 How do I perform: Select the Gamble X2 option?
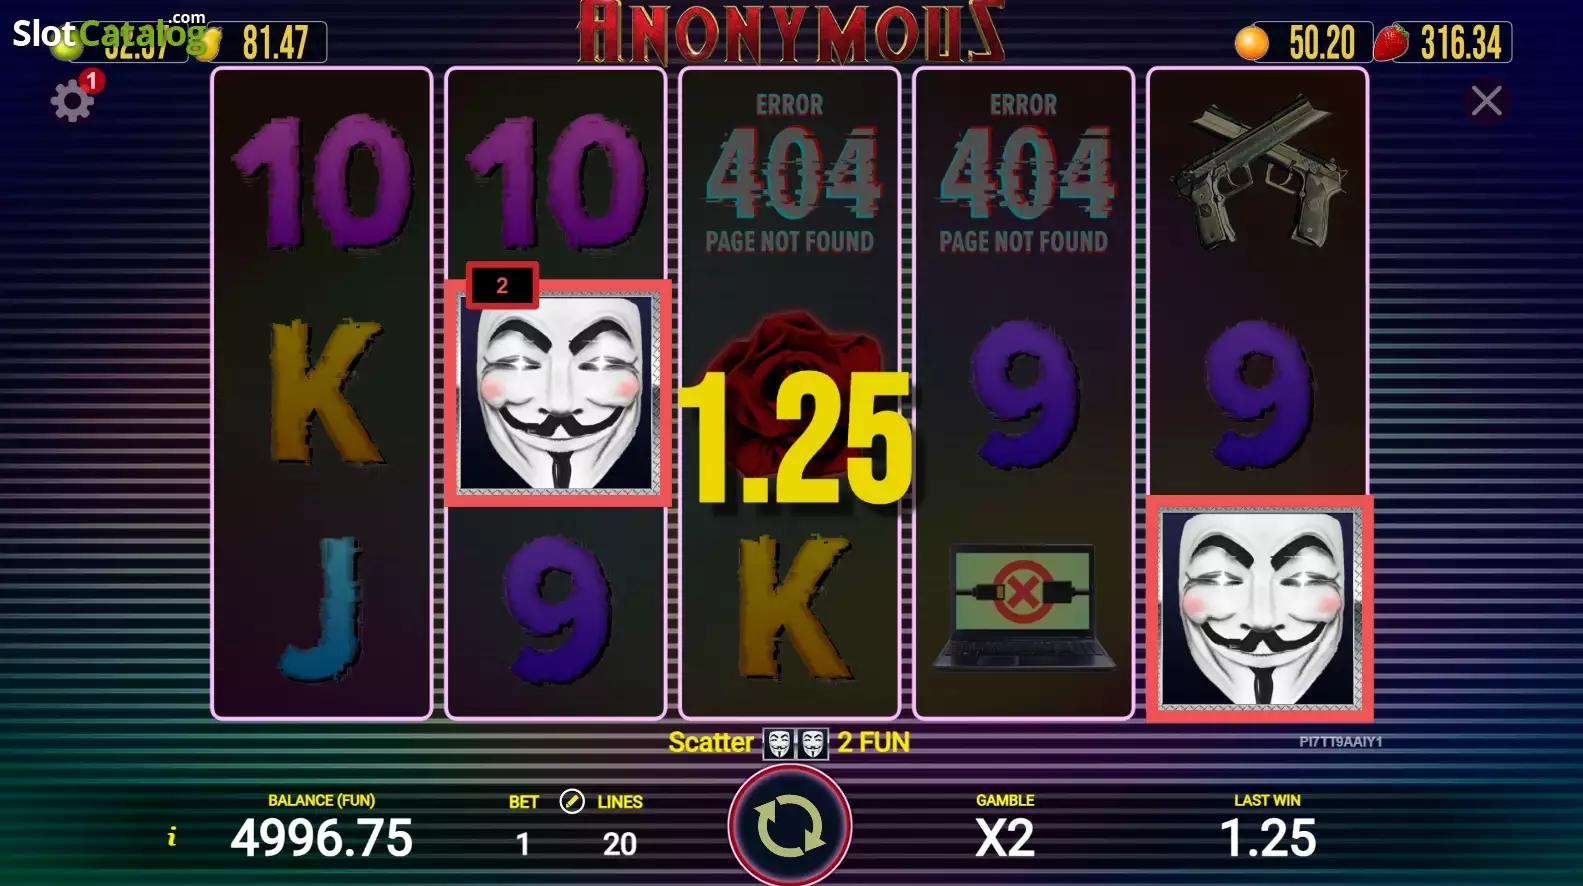pos(1005,837)
